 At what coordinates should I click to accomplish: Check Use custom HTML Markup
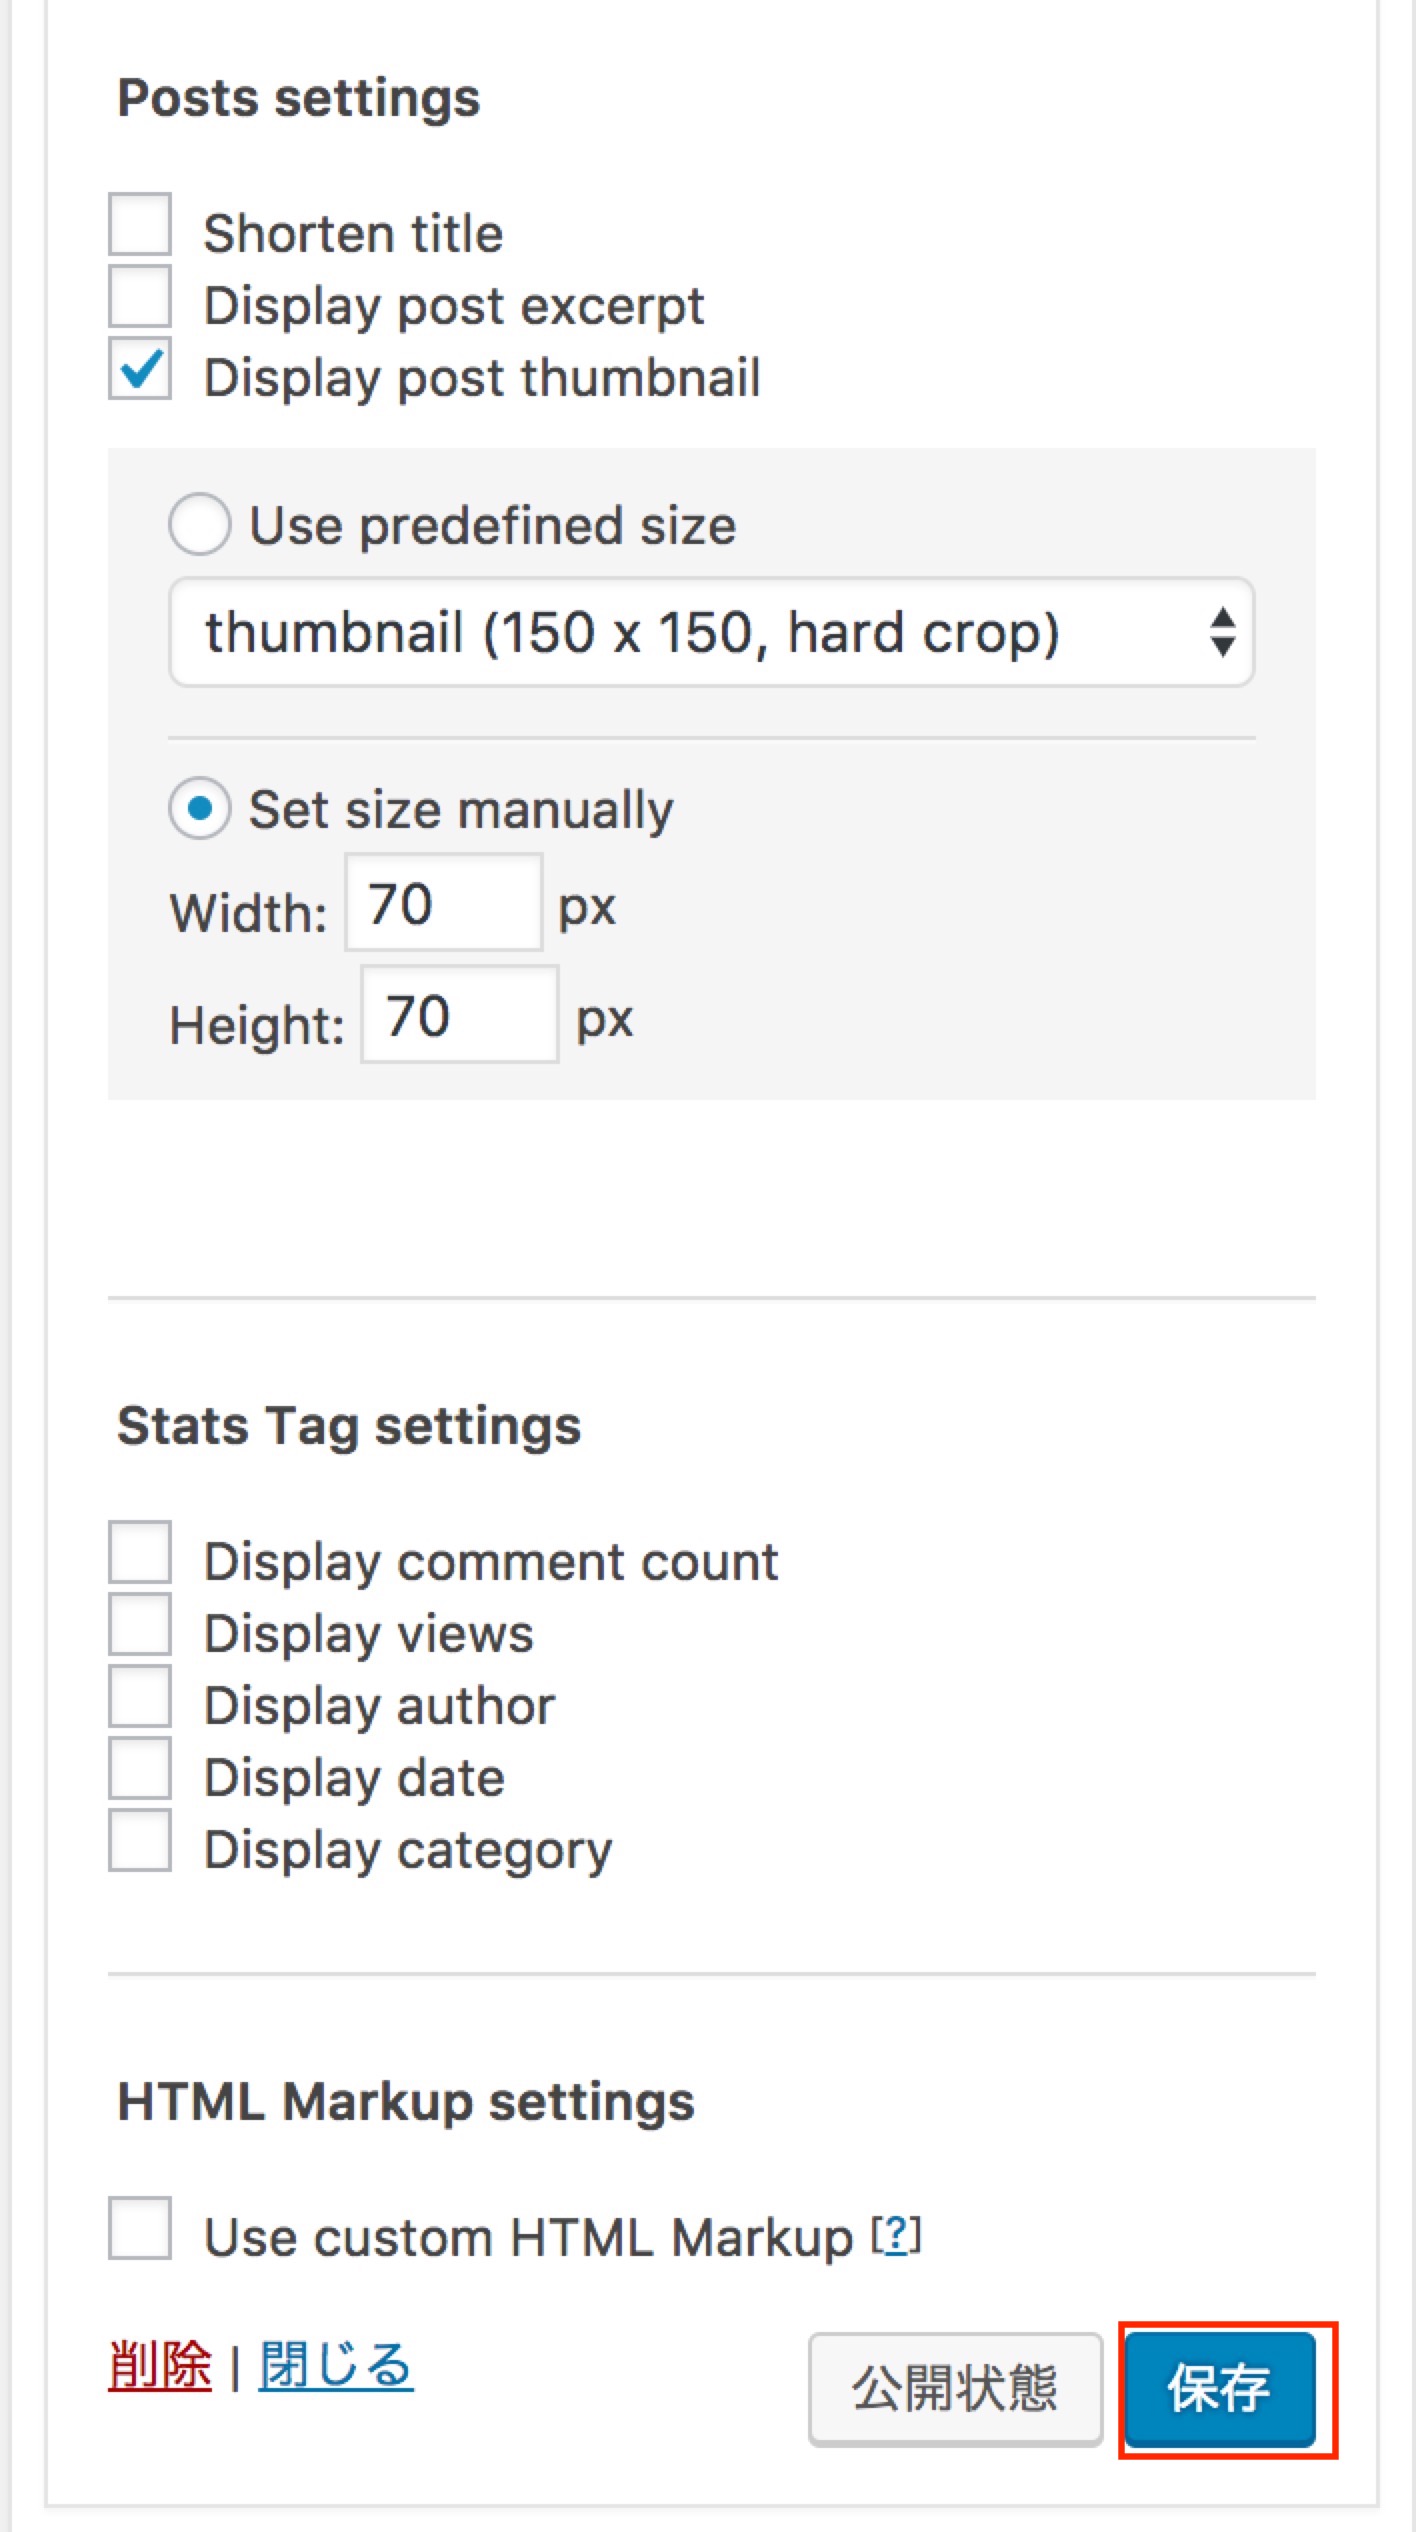[140, 2229]
